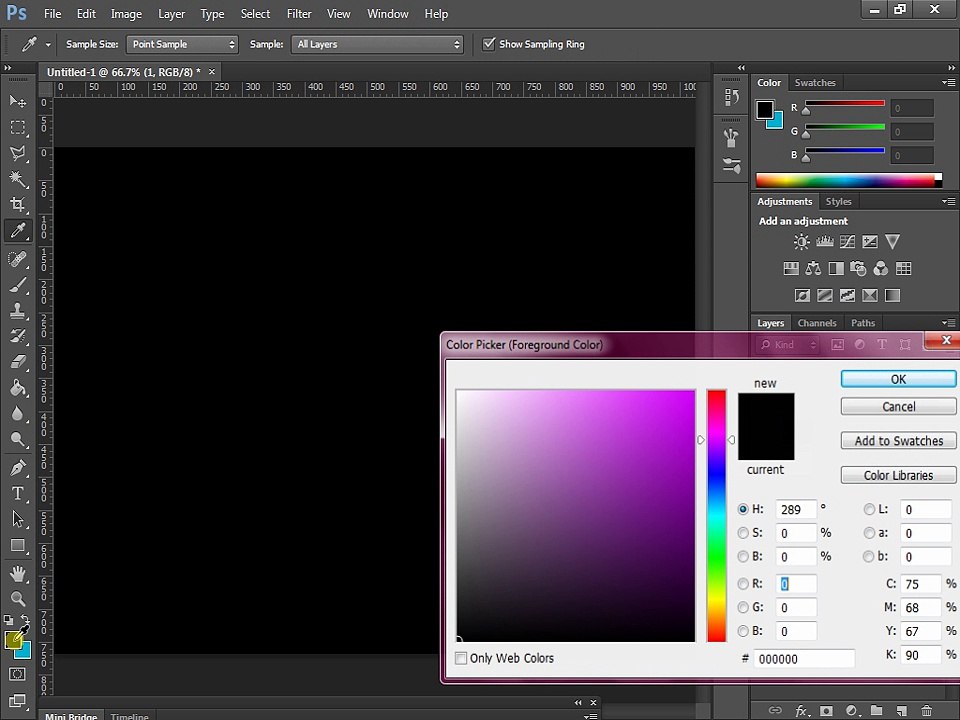Add a Curves adjustment
The image size is (960, 720).
click(847, 241)
